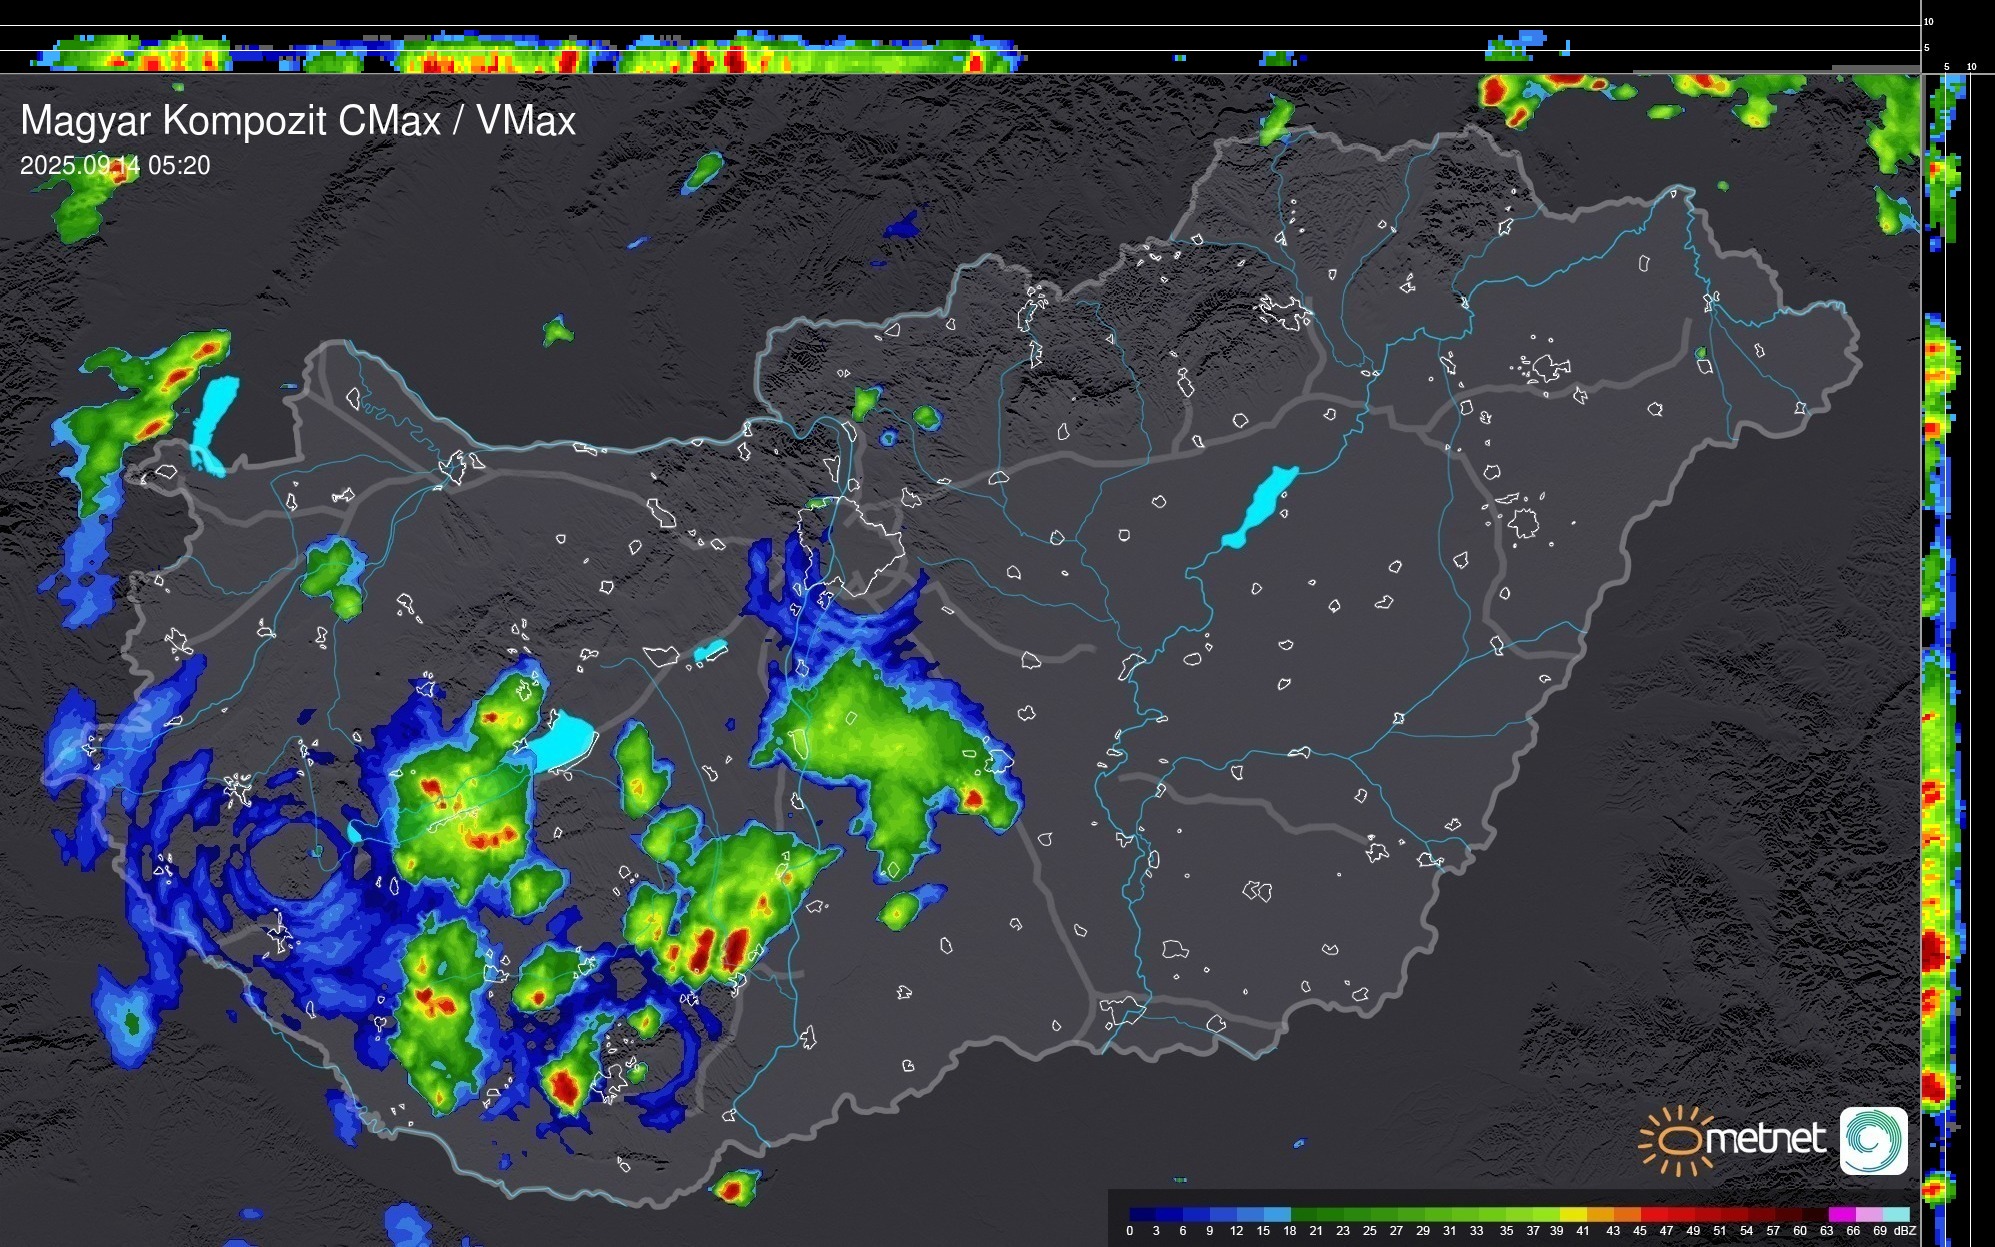Click the teal swirl logo icon
1995x1247 pixels.
pyautogui.click(x=1873, y=1140)
